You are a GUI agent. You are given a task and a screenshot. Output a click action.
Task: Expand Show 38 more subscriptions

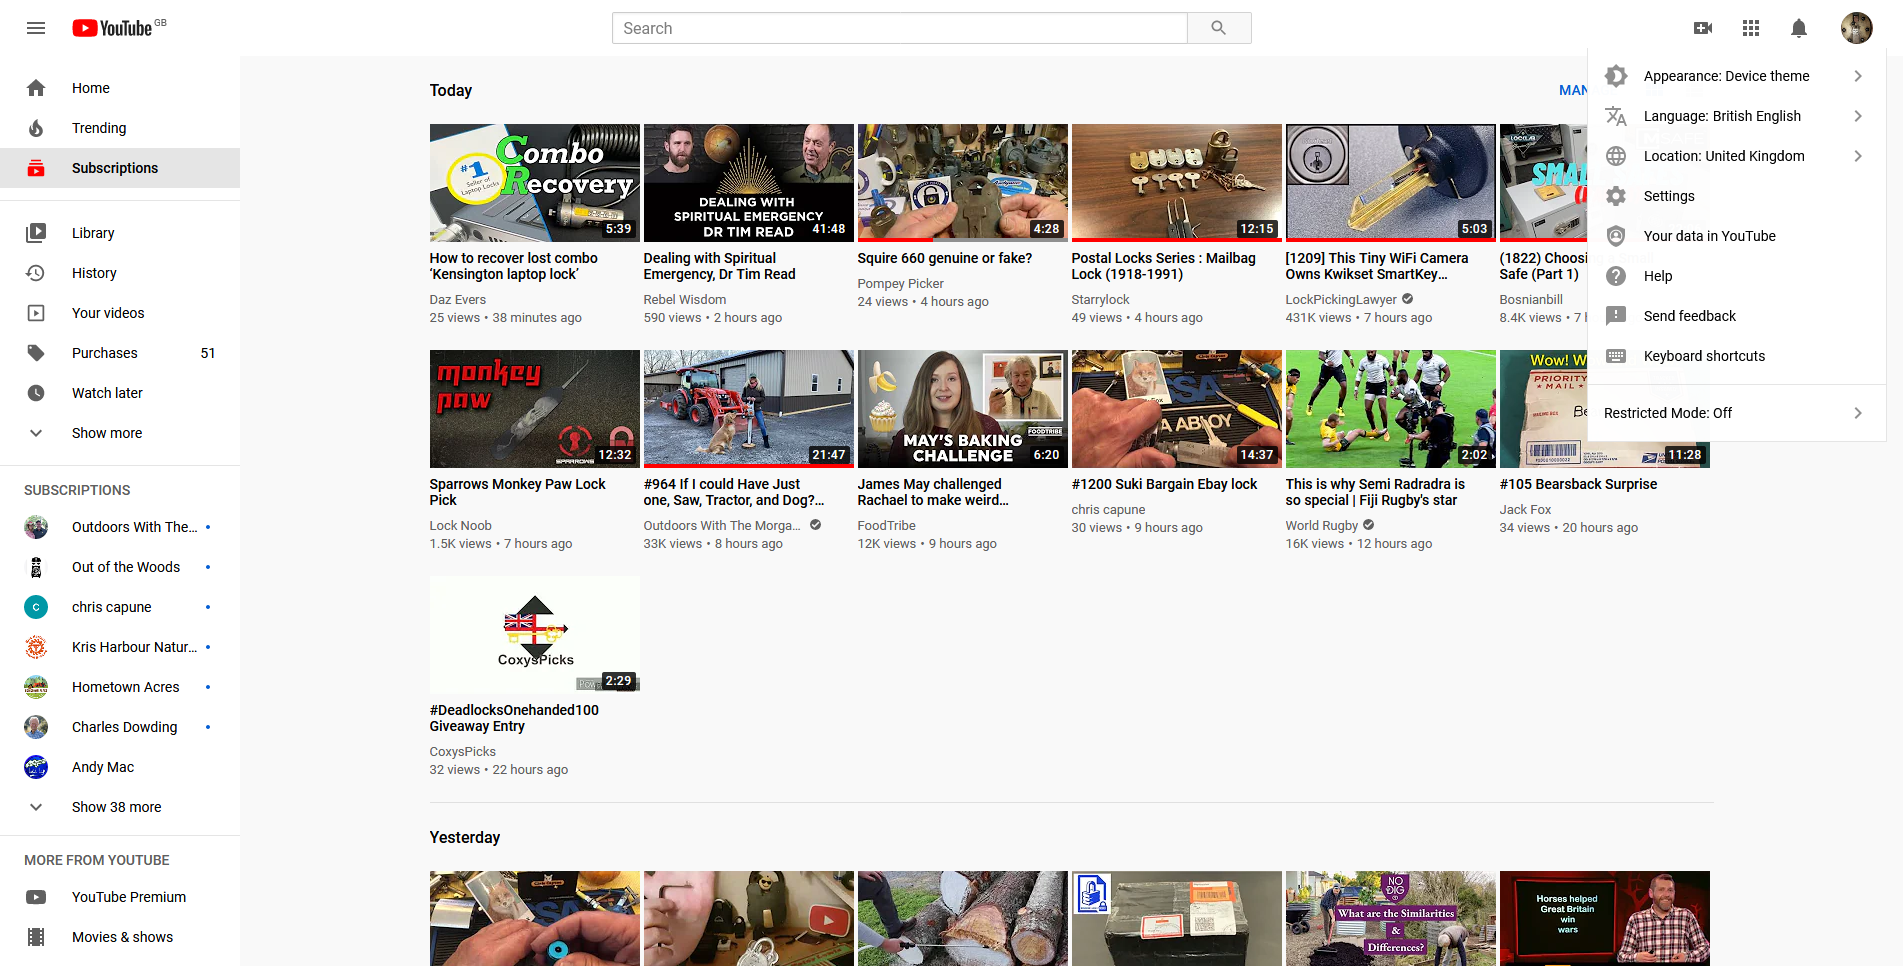click(120, 807)
